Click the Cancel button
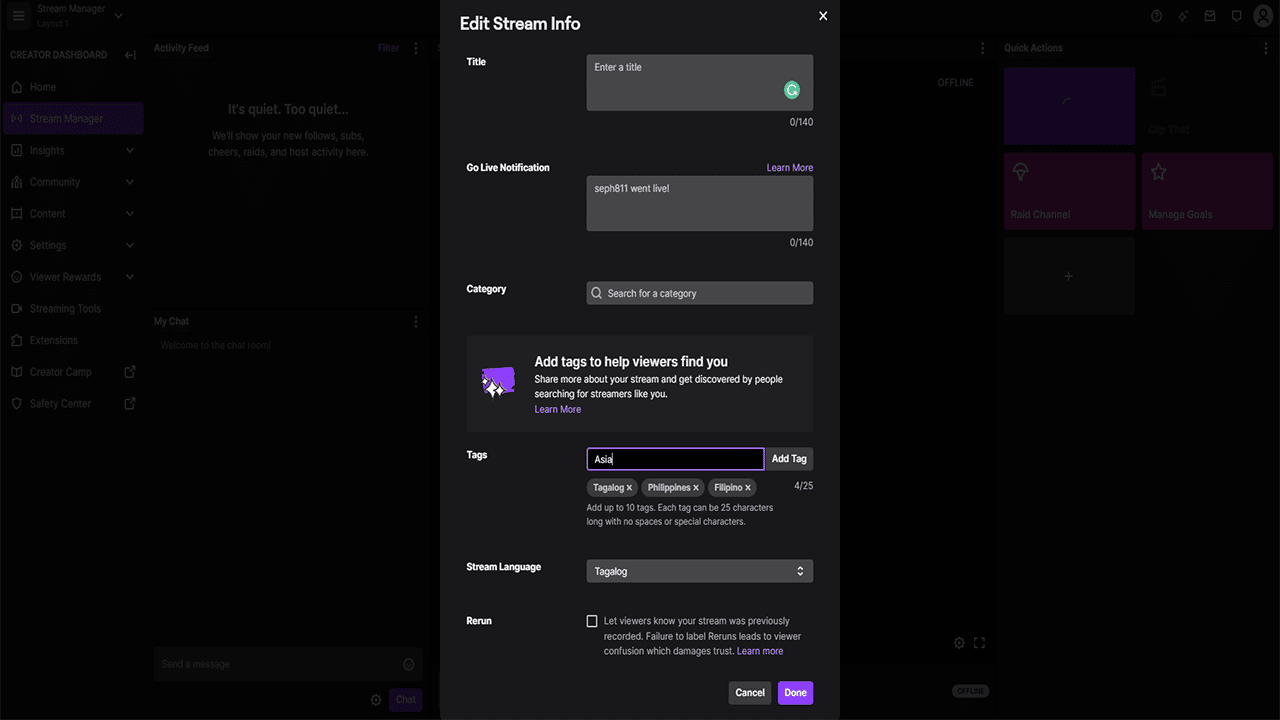Screen dimensions: 1280x720 [x=750, y=693]
